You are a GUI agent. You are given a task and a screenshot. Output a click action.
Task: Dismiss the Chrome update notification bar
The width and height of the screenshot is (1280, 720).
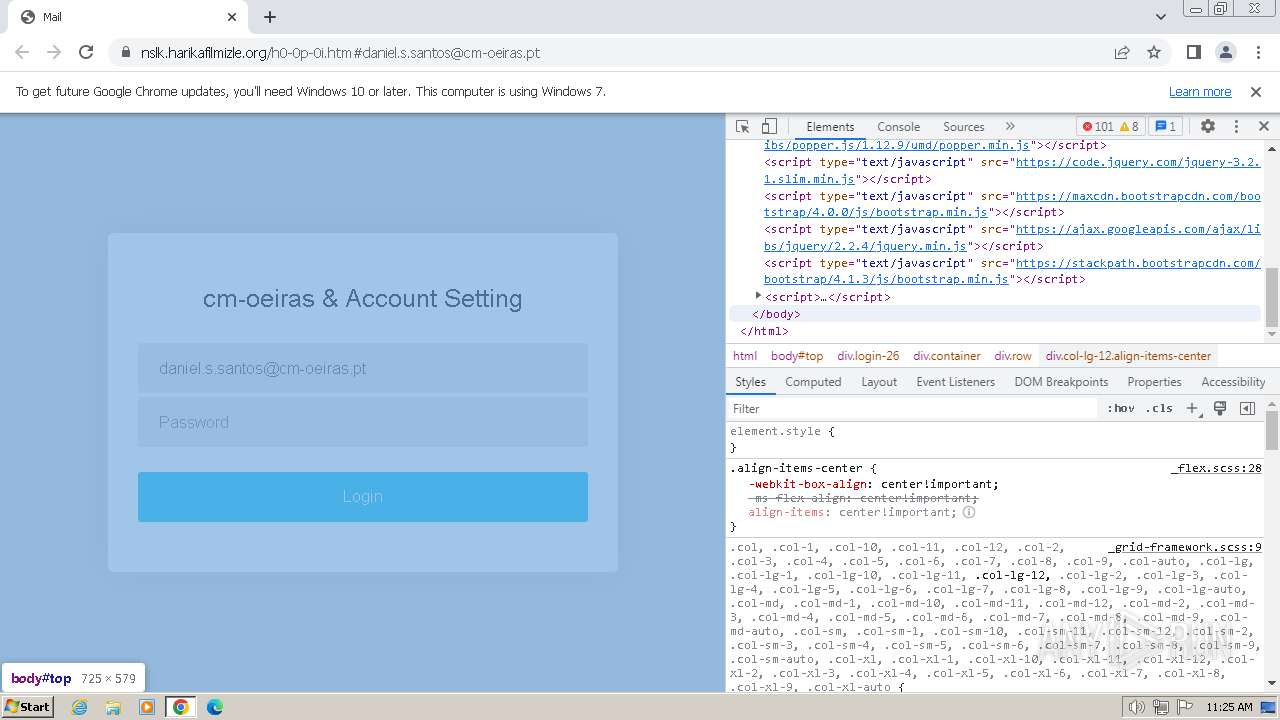click(x=1256, y=91)
